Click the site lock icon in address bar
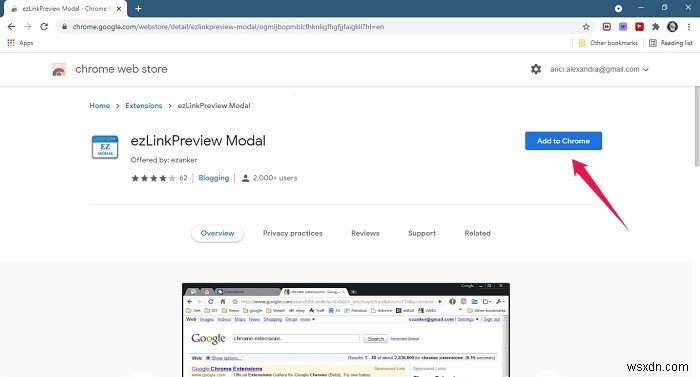This screenshot has height=377, width=700. 64,27
